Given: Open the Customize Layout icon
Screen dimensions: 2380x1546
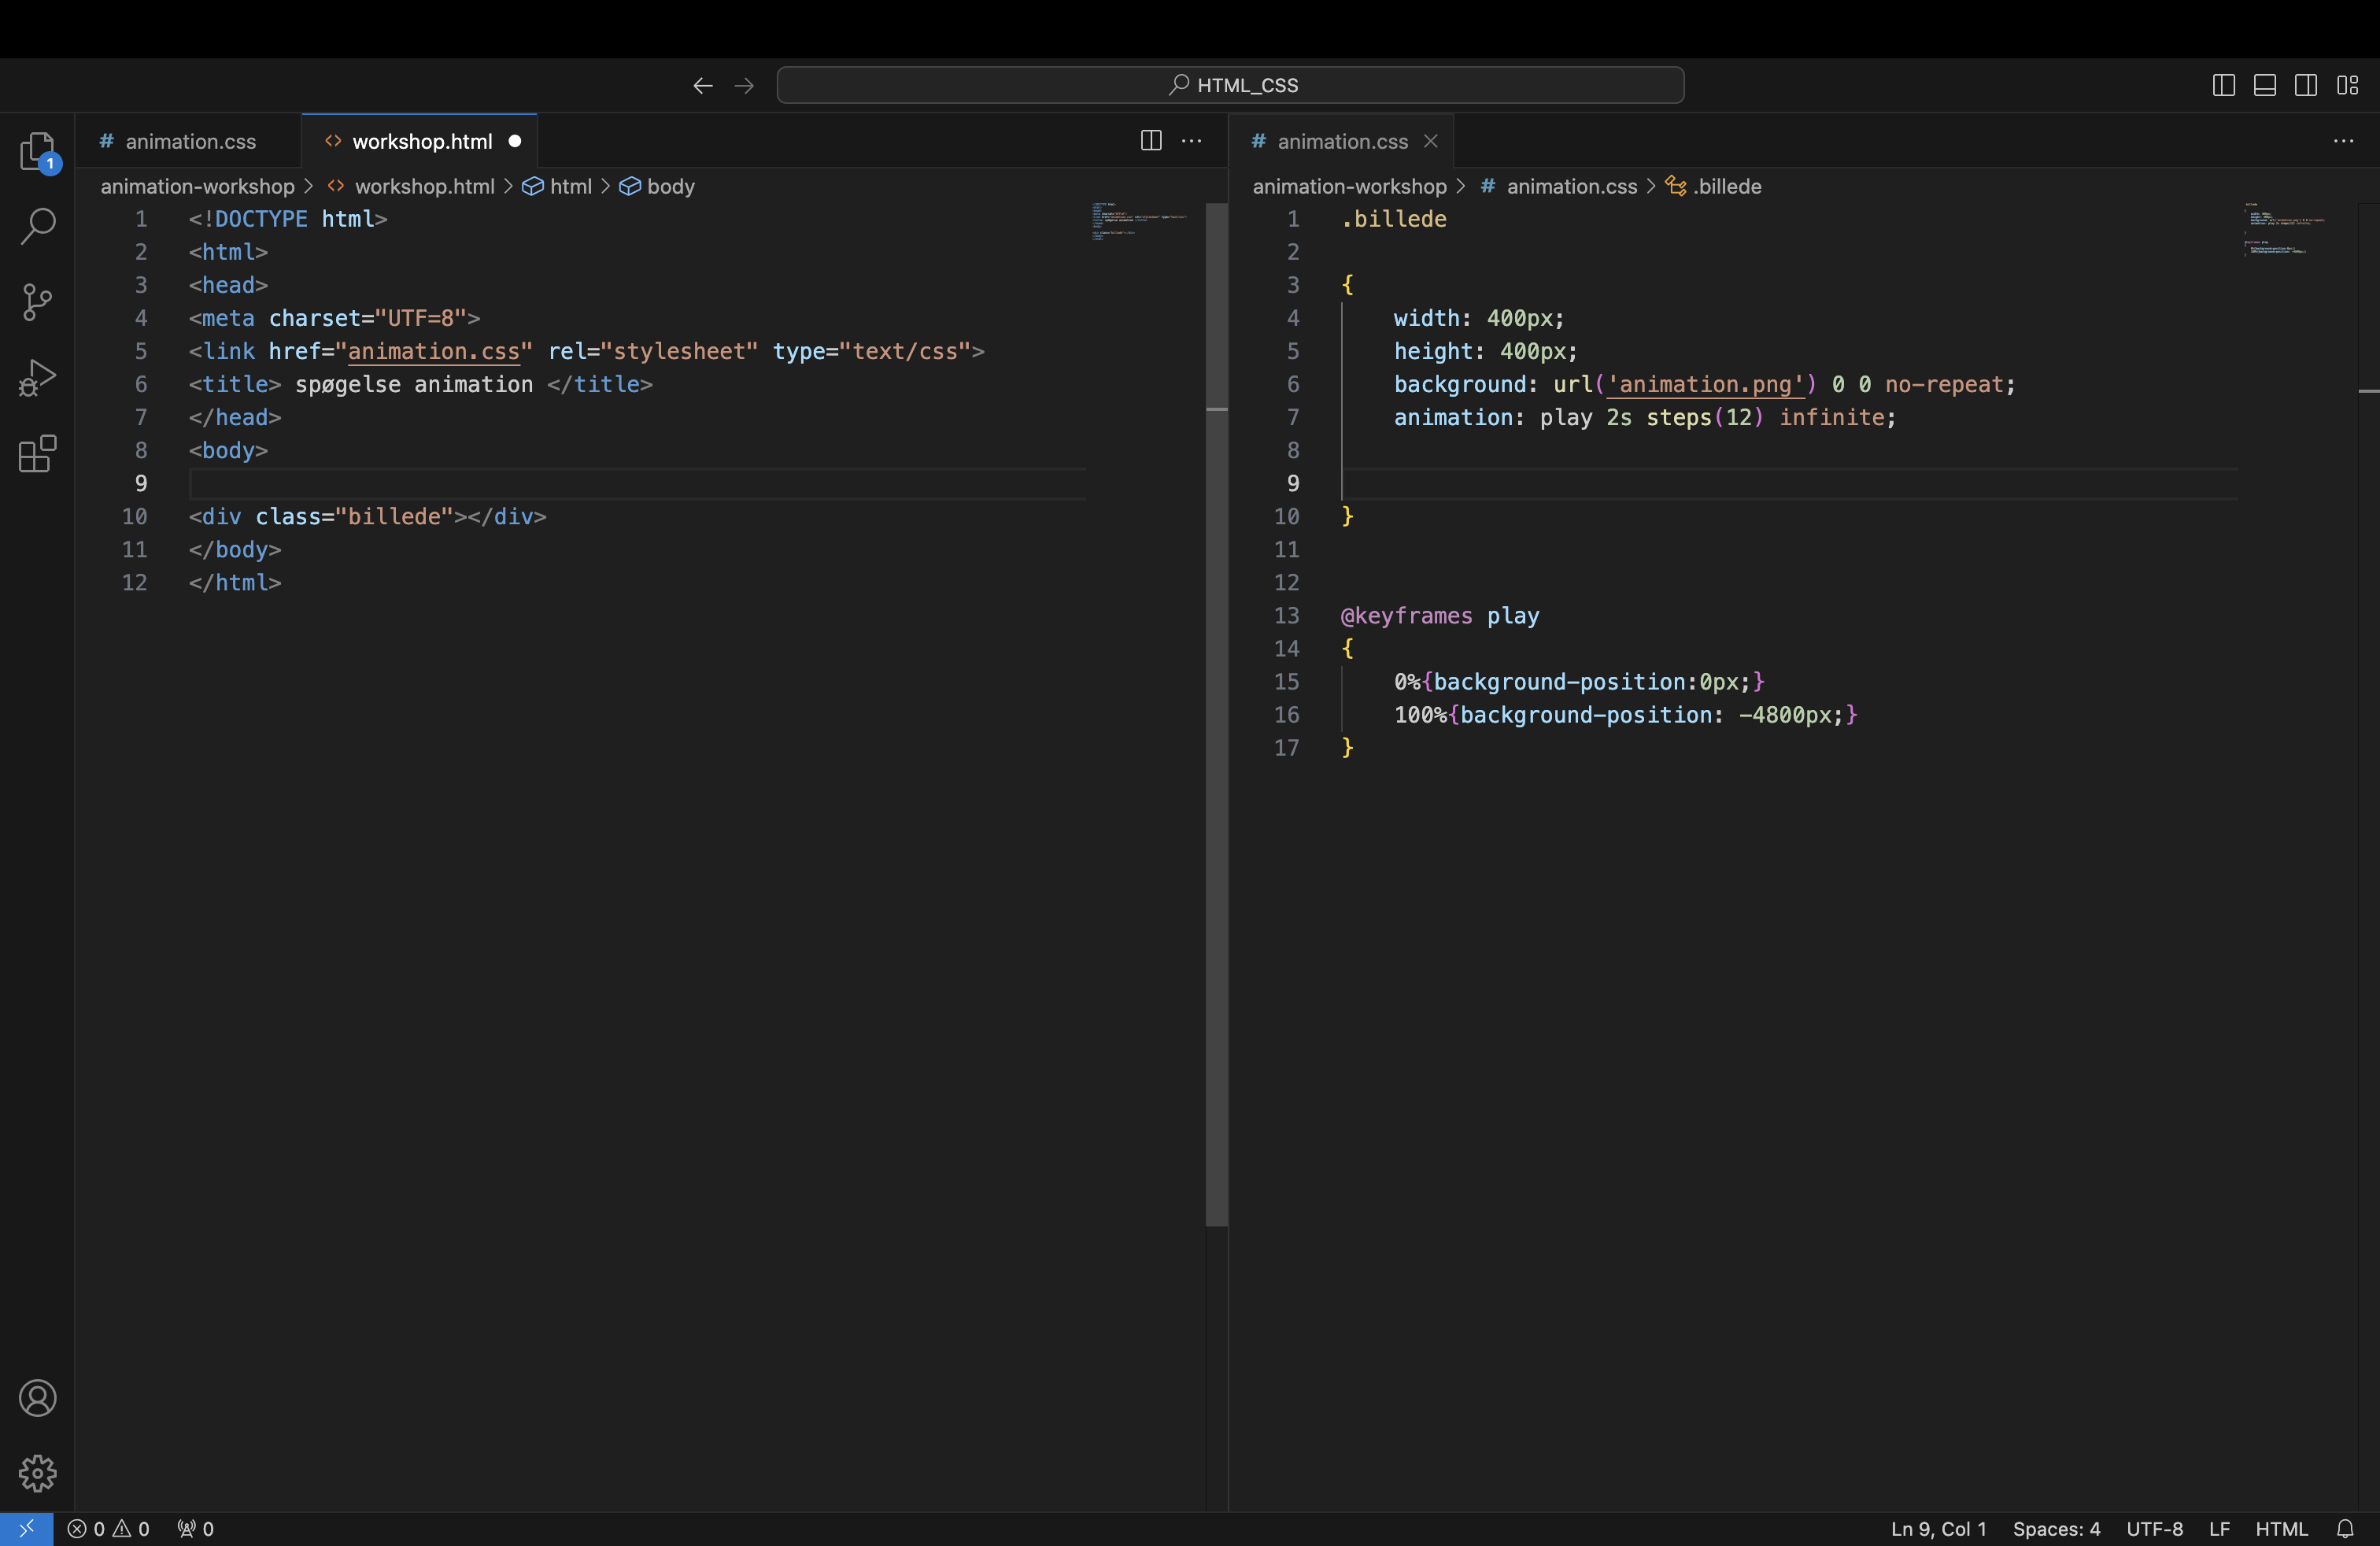Looking at the screenshot, I should coord(2348,86).
